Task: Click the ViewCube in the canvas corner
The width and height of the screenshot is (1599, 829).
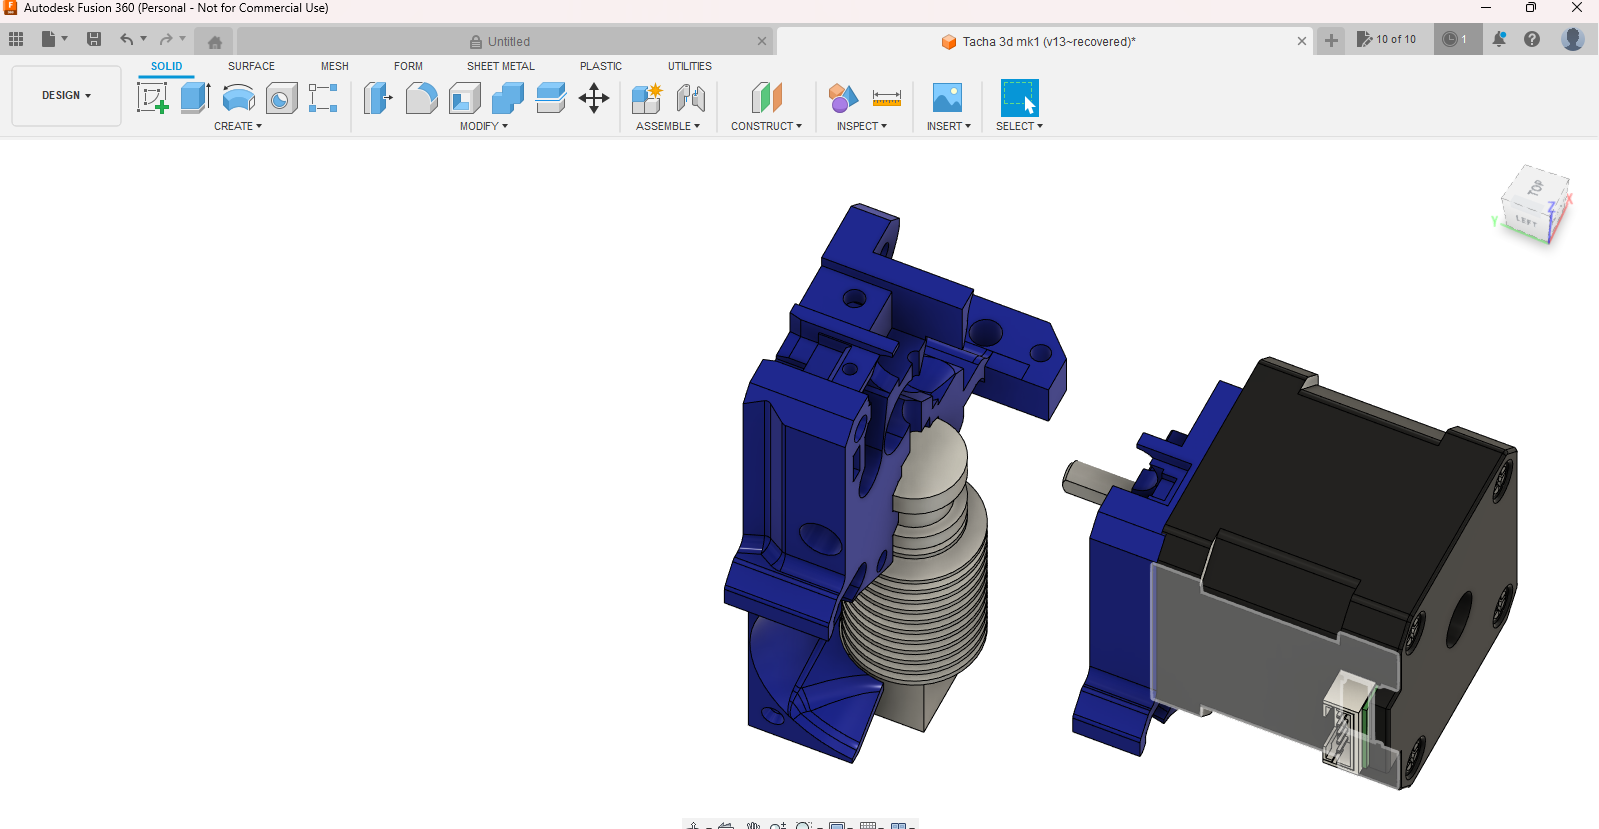Action: coord(1534,205)
